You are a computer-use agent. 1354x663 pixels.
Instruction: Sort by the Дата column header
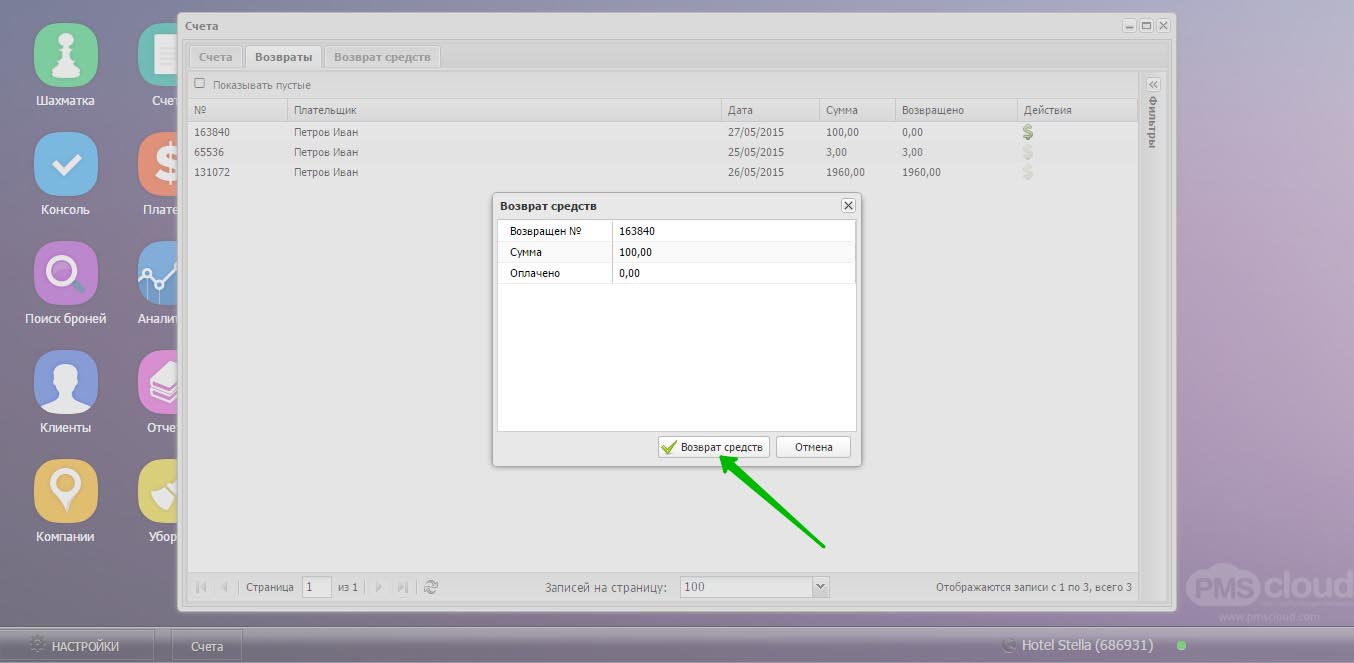(771, 110)
